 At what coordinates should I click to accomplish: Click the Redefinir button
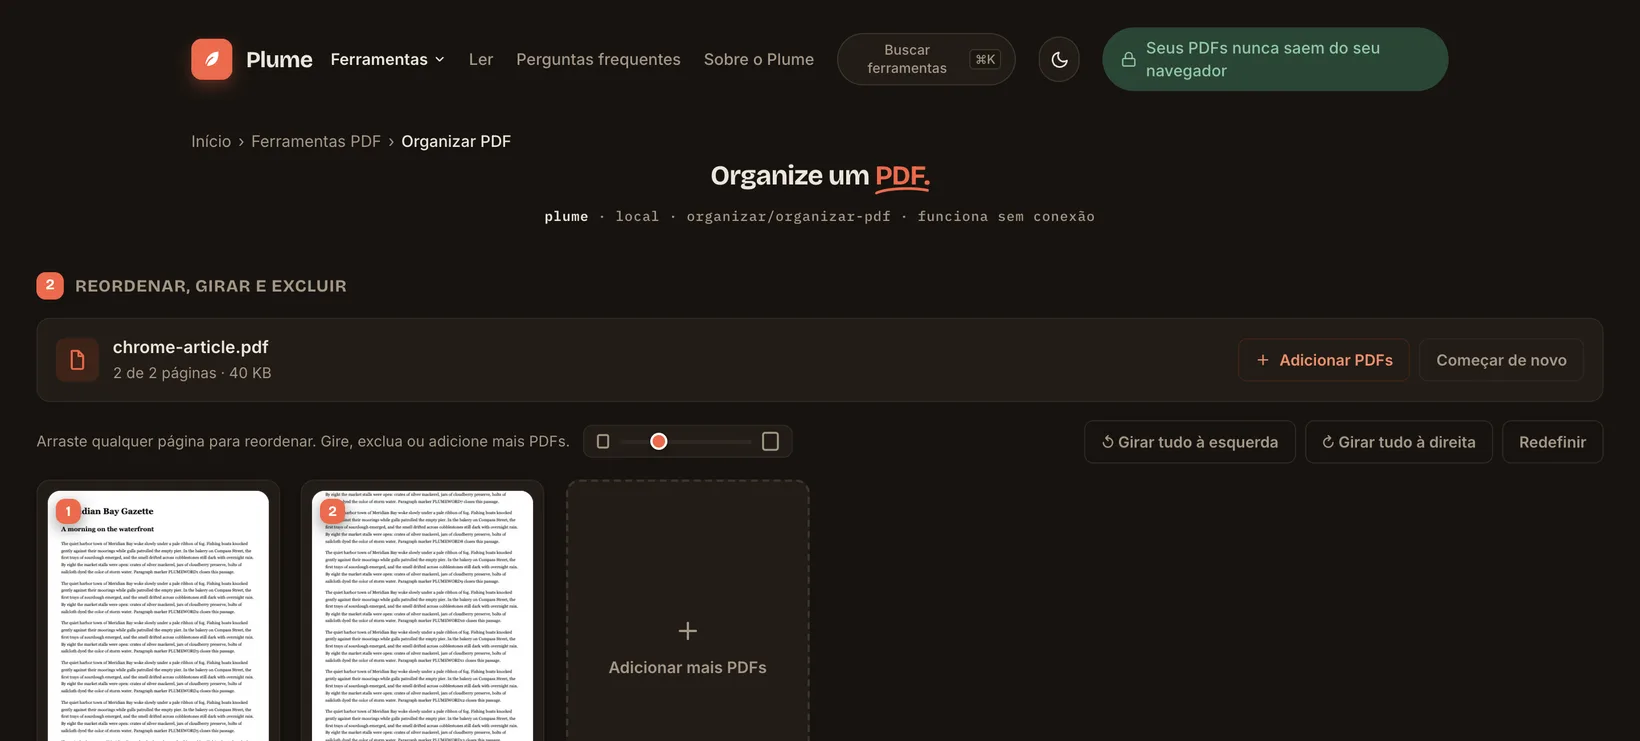tap(1552, 442)
